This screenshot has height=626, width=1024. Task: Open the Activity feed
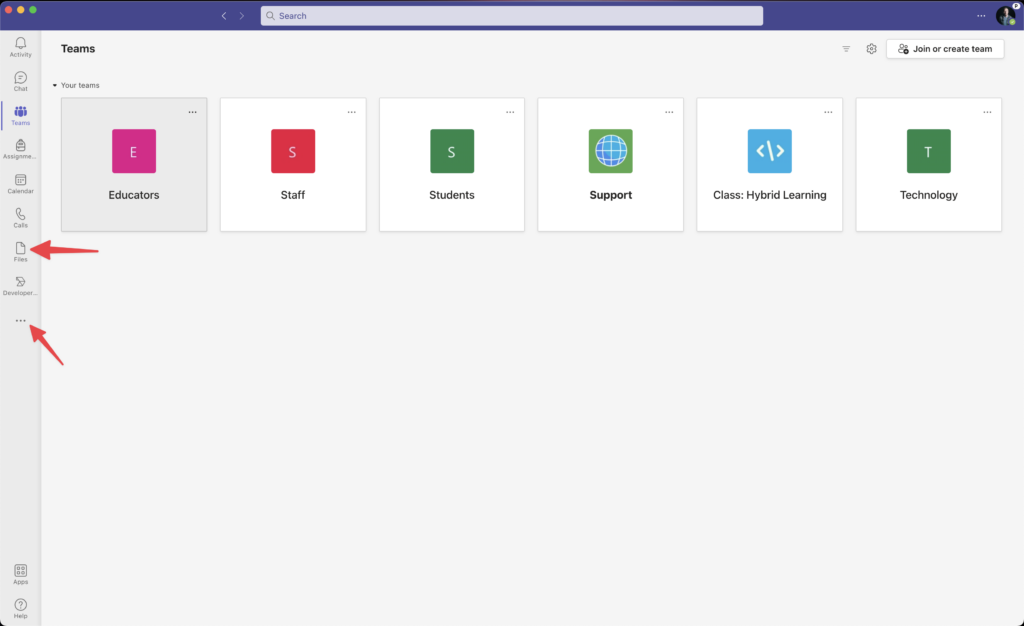[x=20, y=47]
